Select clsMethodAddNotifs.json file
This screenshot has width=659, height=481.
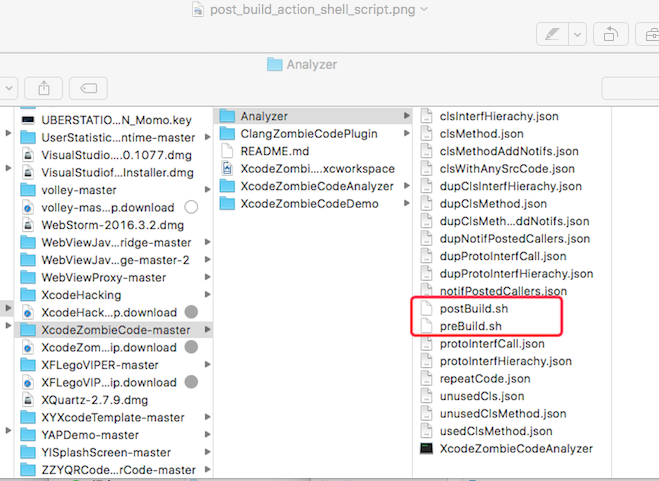tap(509, 151)
